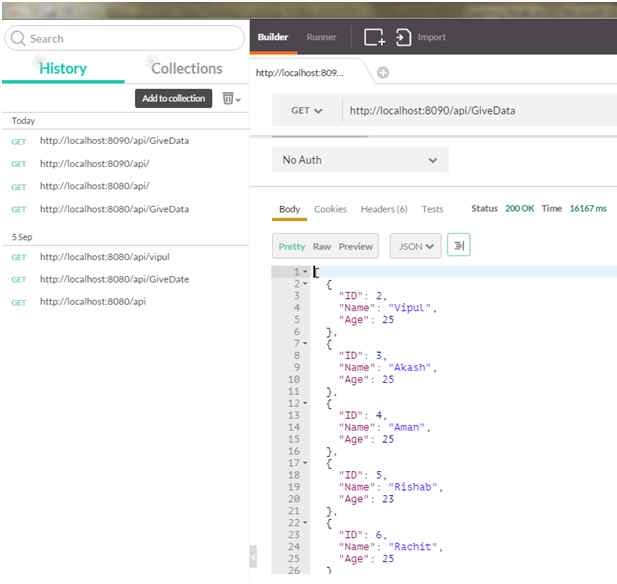Click the trash icon in History panel
Image resolution: width=617 pixels, height=584 pixels.
tap(229, 98)
